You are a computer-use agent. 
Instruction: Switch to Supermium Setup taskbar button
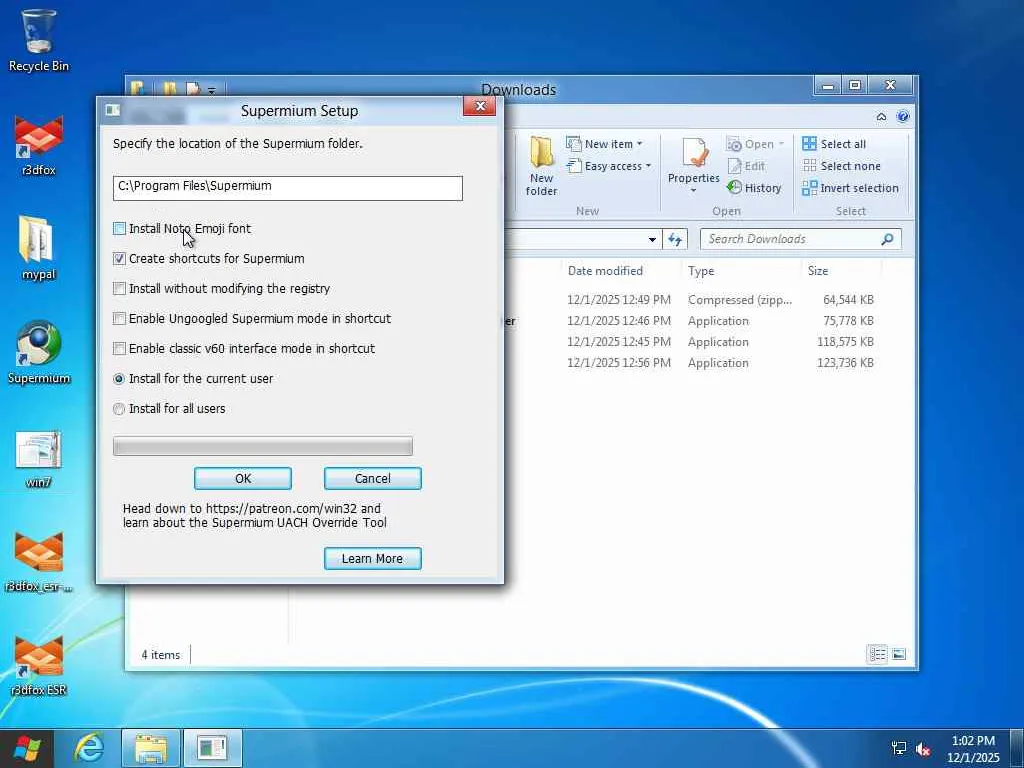[x=212, y=748]
